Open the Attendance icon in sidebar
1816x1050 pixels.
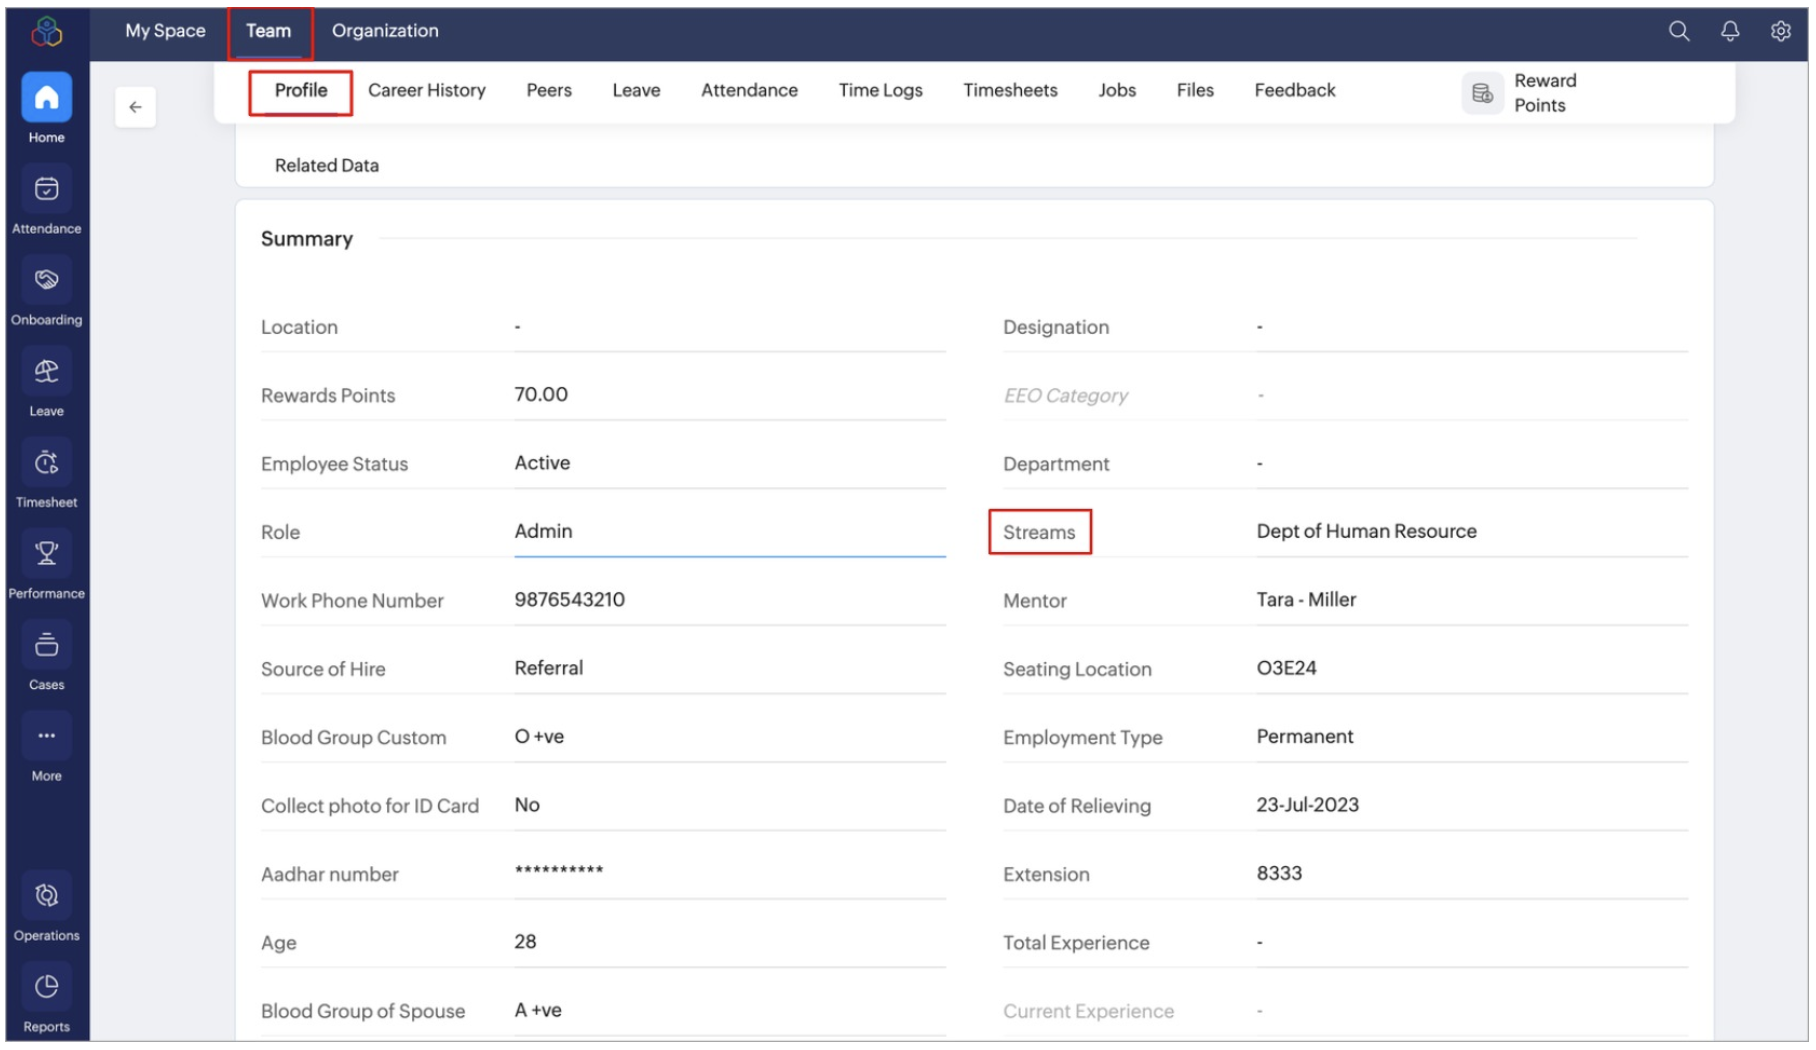46,190
